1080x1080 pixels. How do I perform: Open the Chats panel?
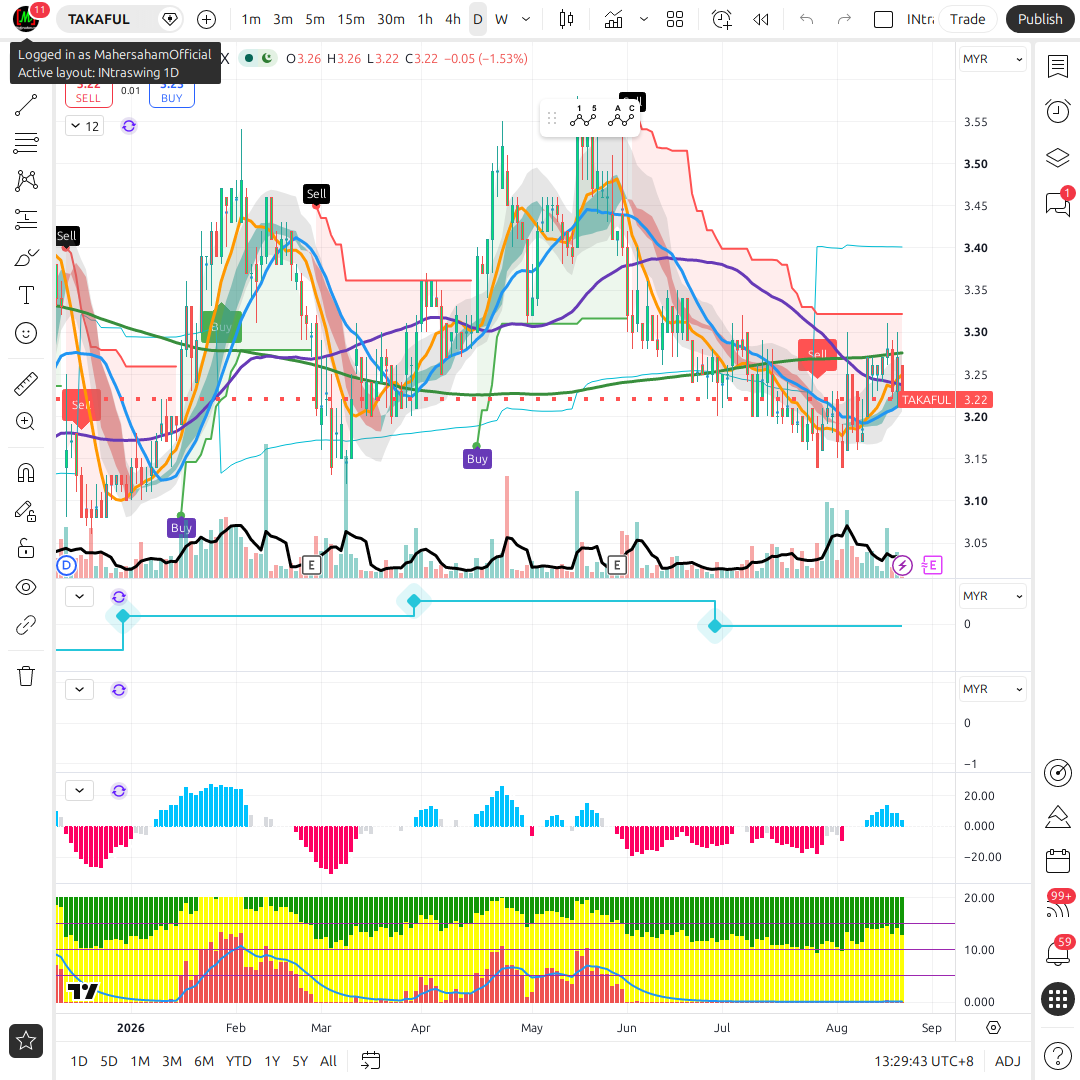pyautogui.click(x=1057, y=203)
